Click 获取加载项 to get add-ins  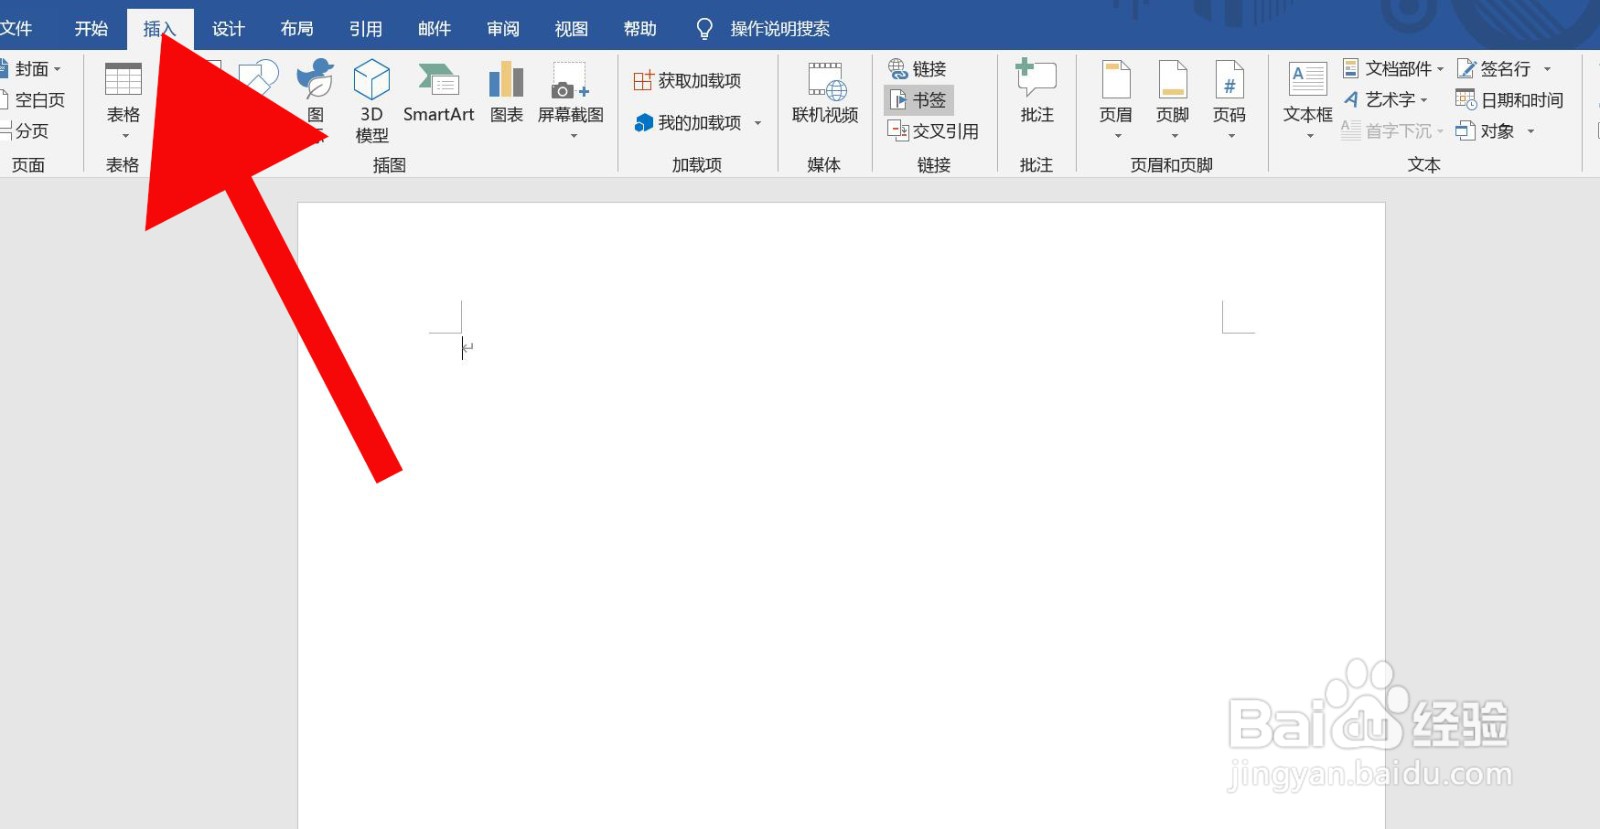(x=688, y=81)
